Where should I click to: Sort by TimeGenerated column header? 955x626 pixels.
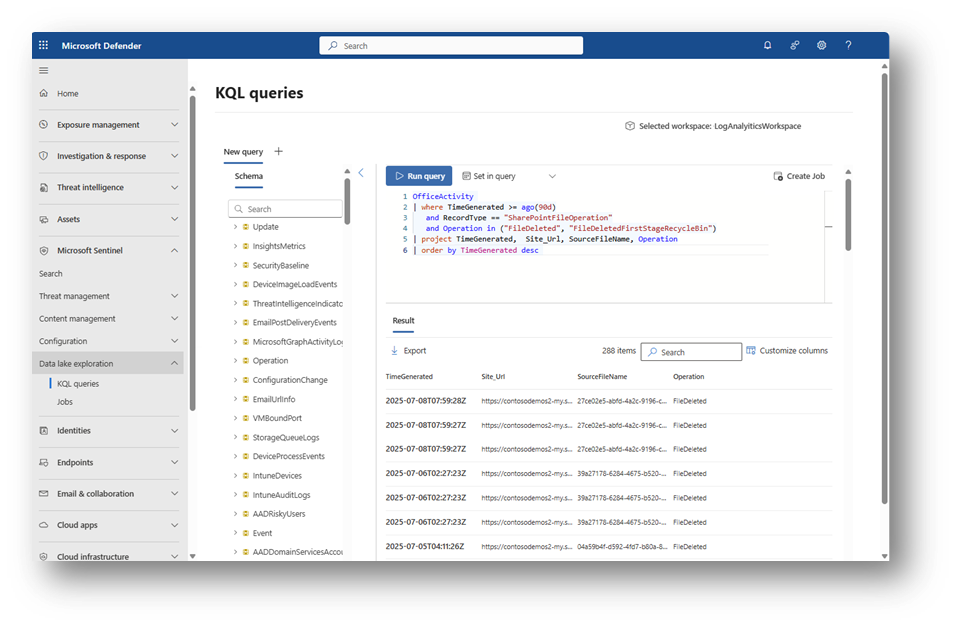tap(409, 377)
